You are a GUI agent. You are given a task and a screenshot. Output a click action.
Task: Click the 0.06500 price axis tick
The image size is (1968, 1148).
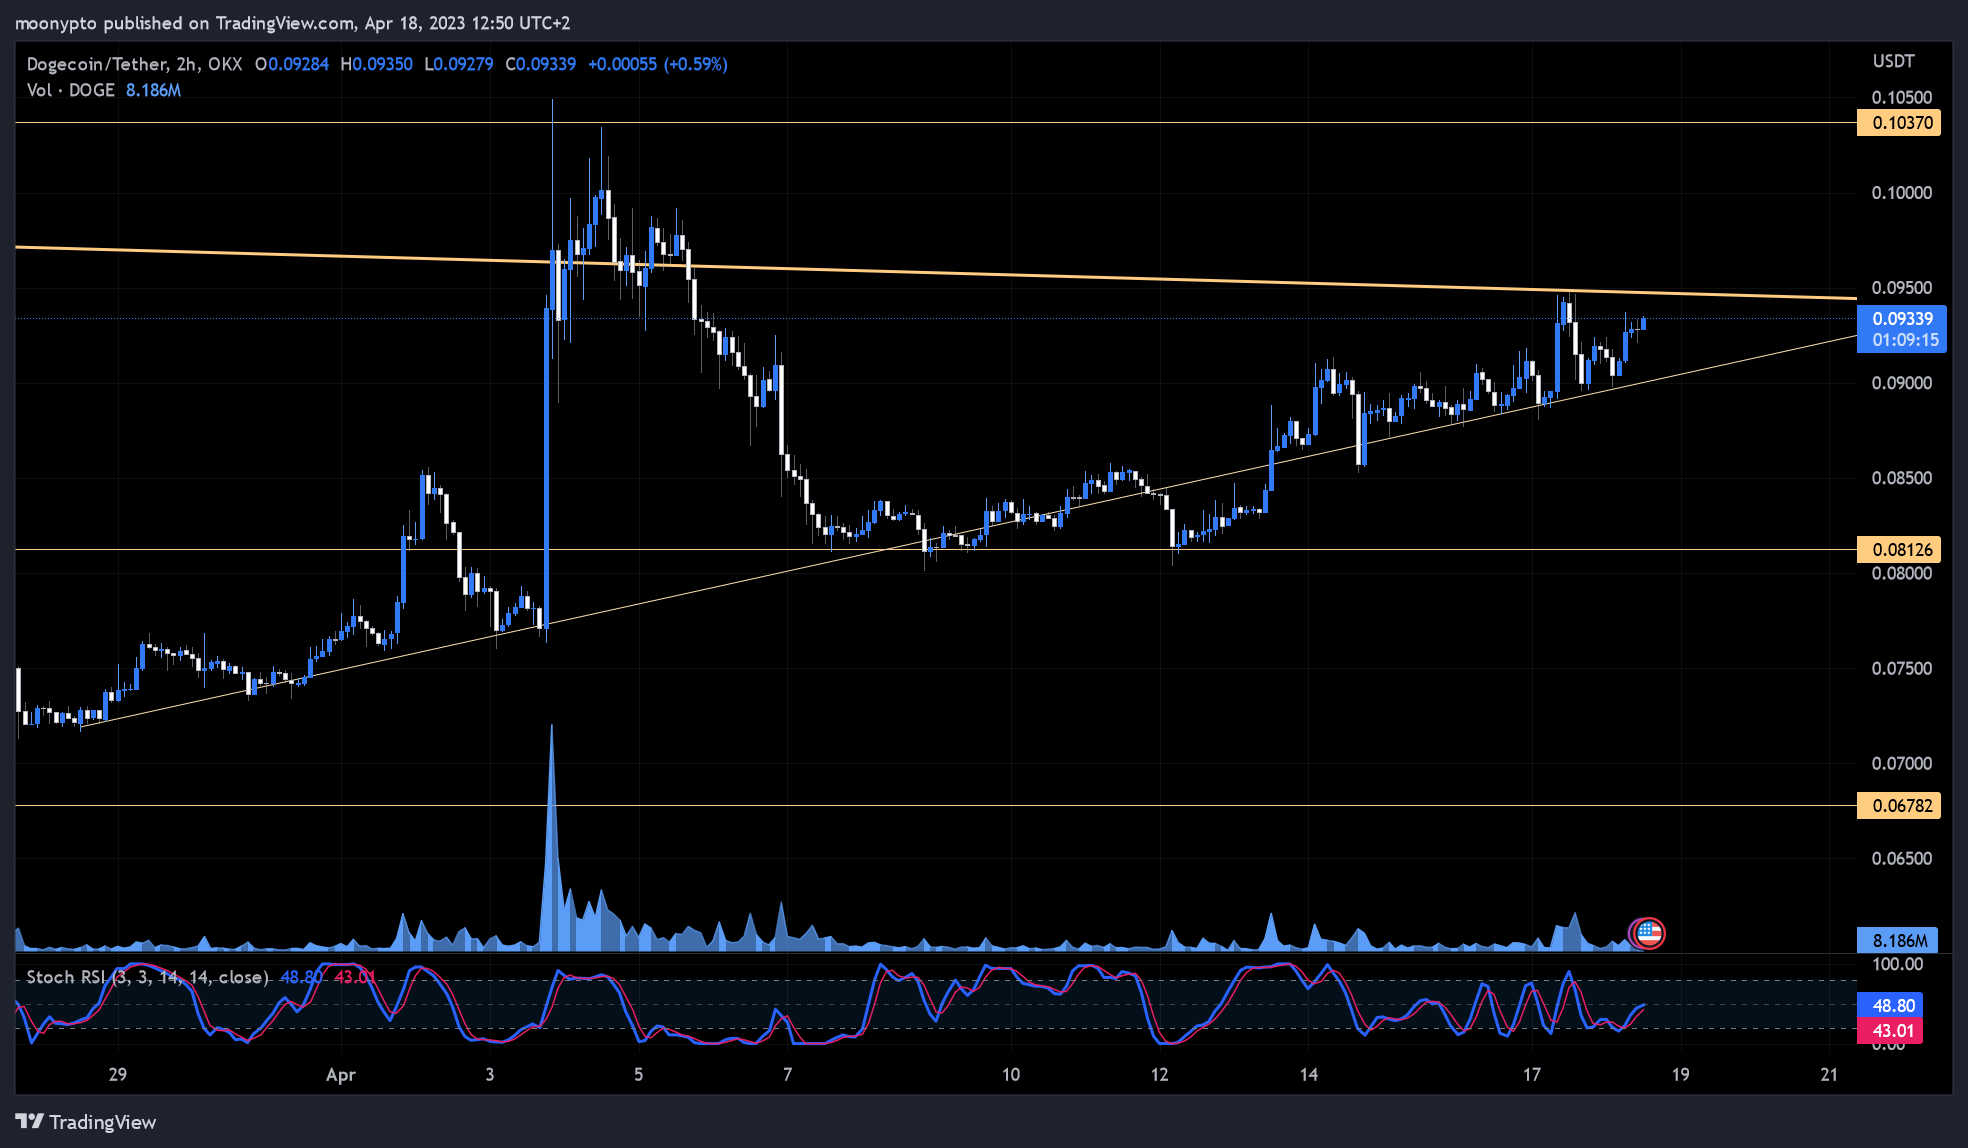click(x=1902, y=858)
